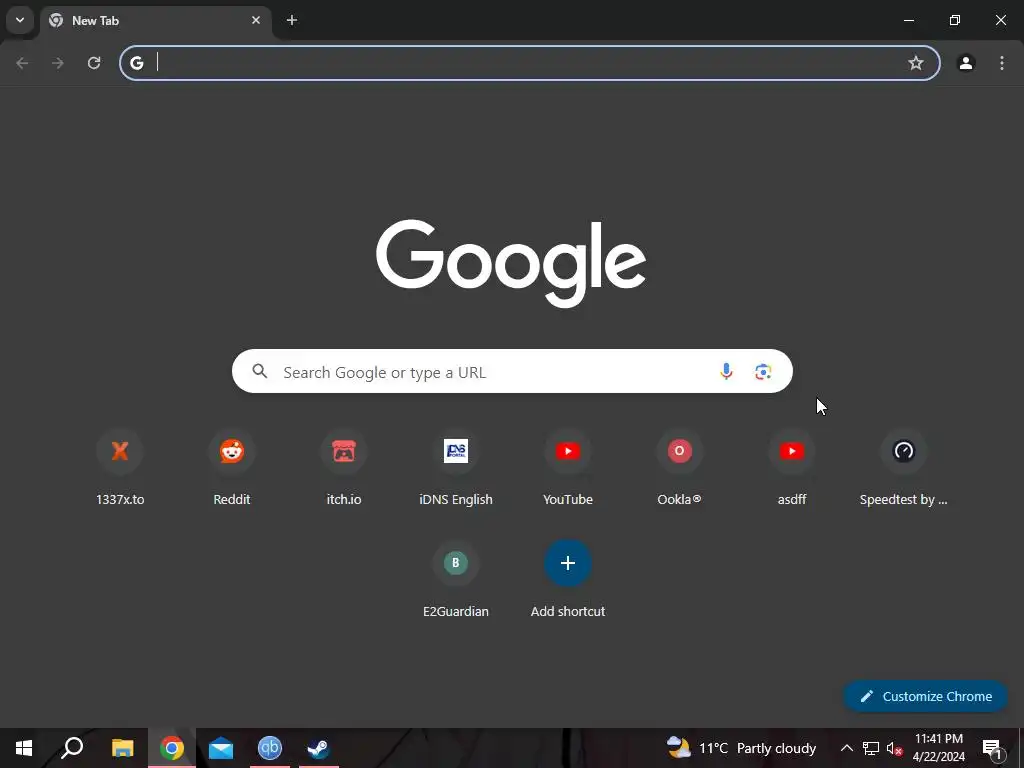The height and width of the screenshot is (768, 1024).
Task: Open network status in system tray
Action: coord(871,748)
